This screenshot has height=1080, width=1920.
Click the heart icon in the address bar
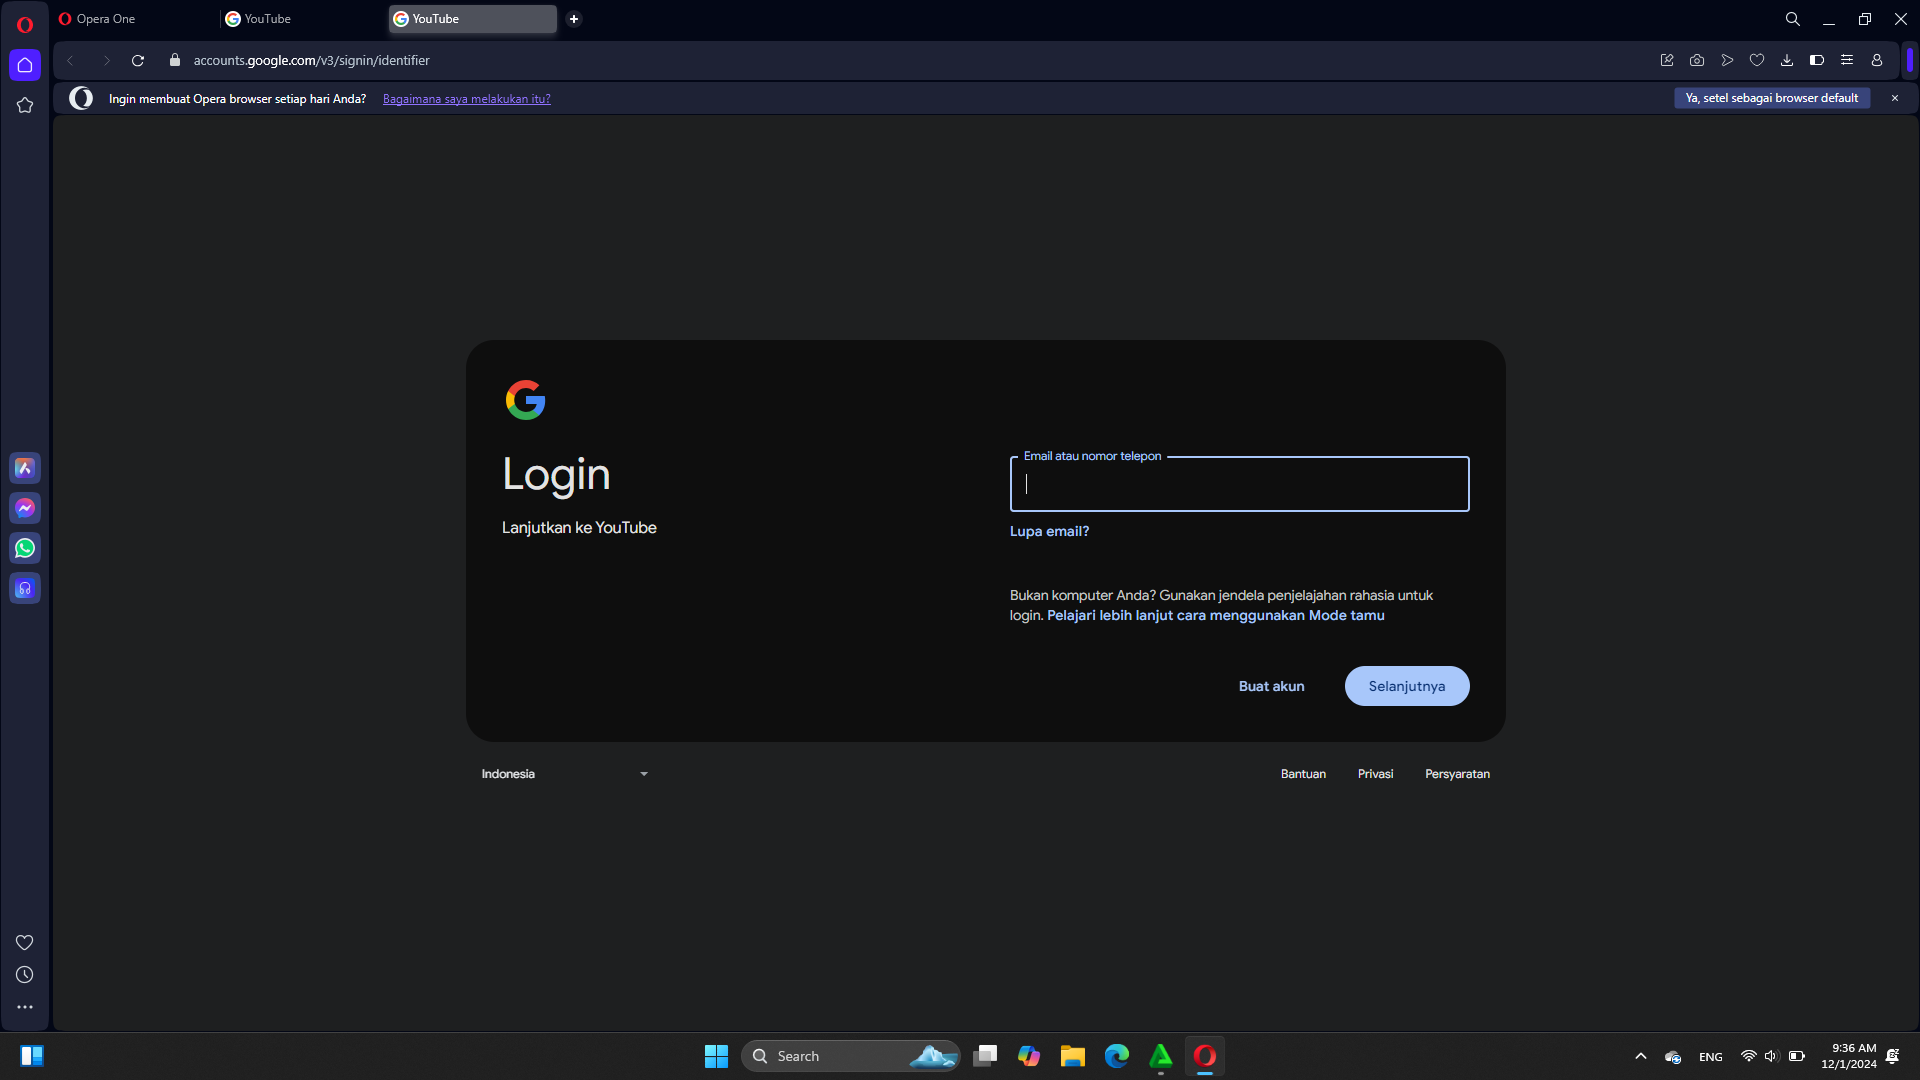pyautogui.click(x=1757, y=60)
